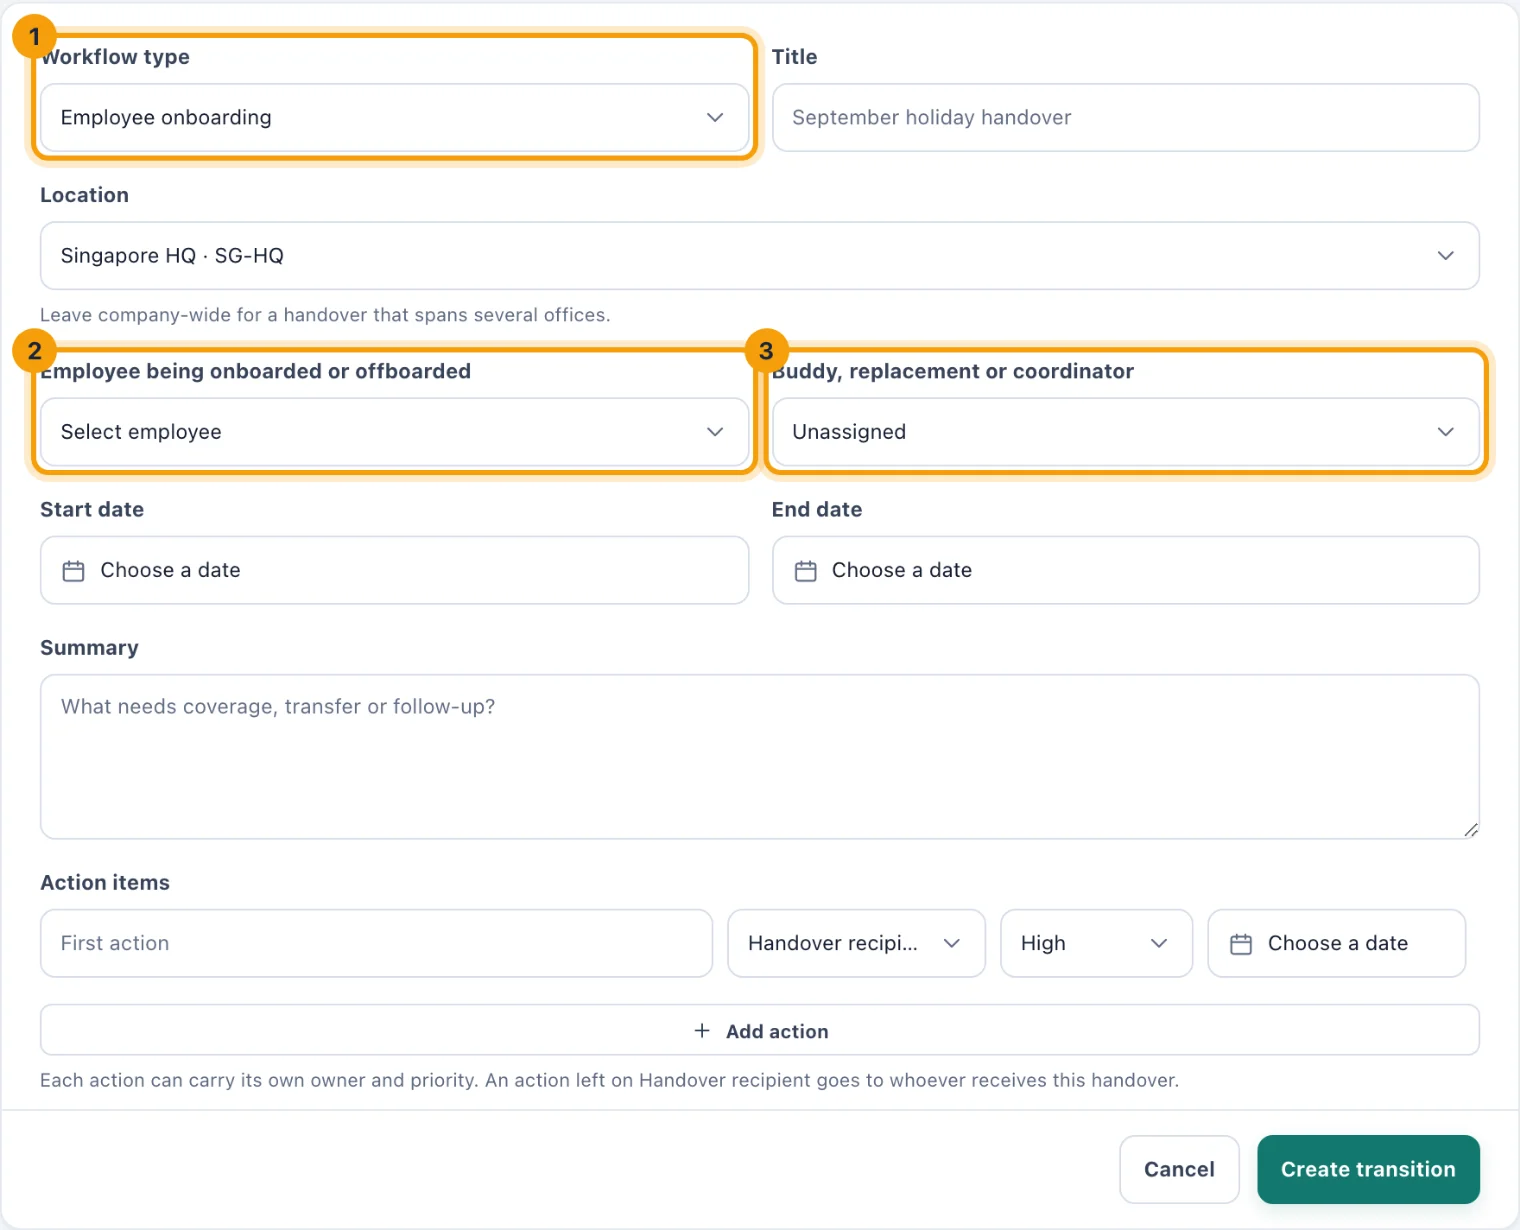Click the chevron arrow in the Location field
Screen dimensions: 1520x1230
[1446, 256]
